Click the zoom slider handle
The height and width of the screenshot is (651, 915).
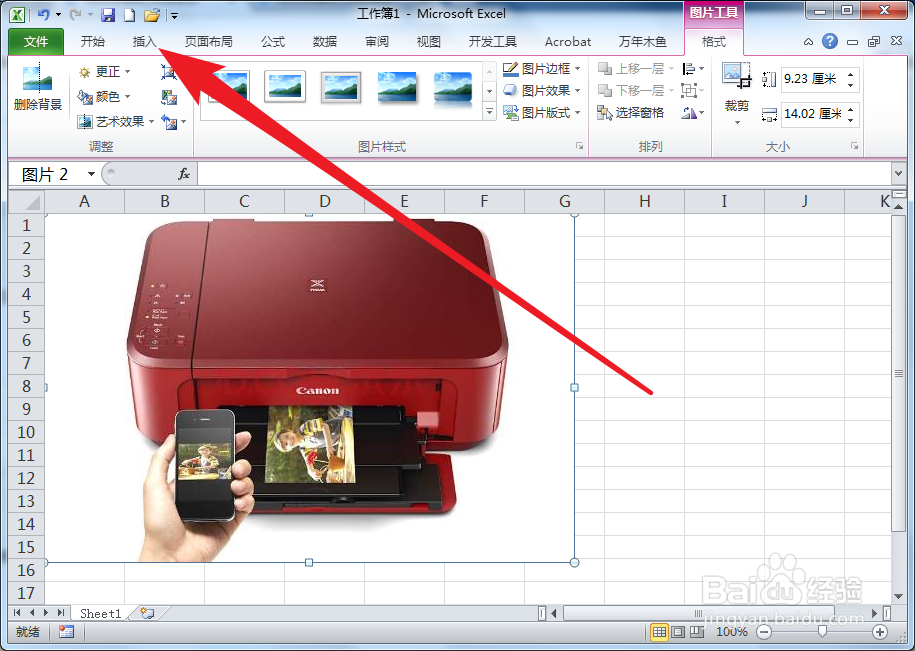pos(822,631)
